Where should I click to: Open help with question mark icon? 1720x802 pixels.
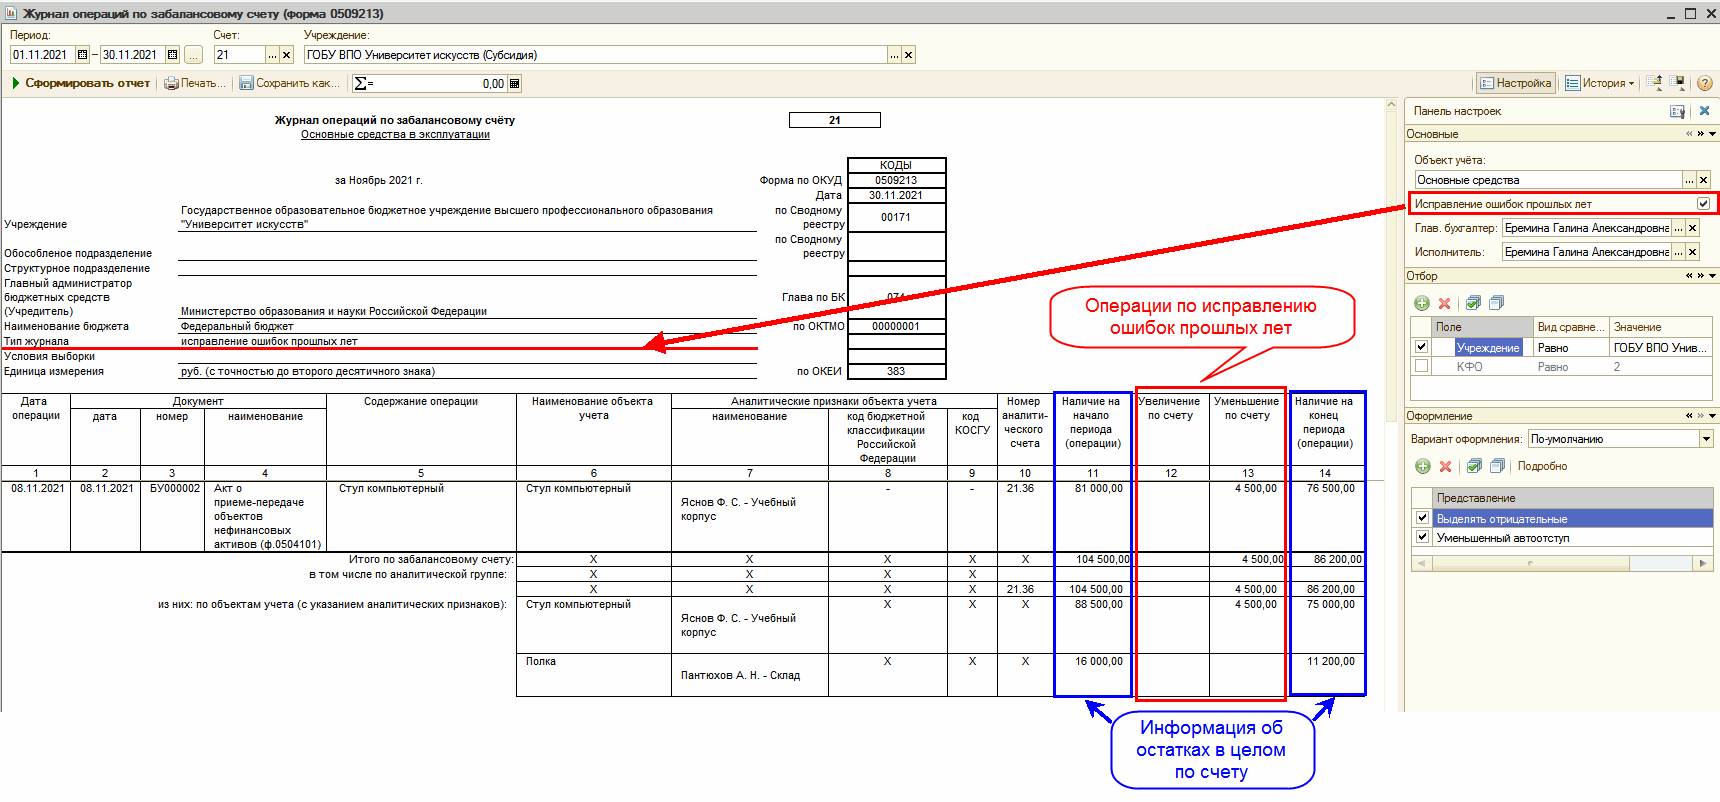pos(1705,83)
